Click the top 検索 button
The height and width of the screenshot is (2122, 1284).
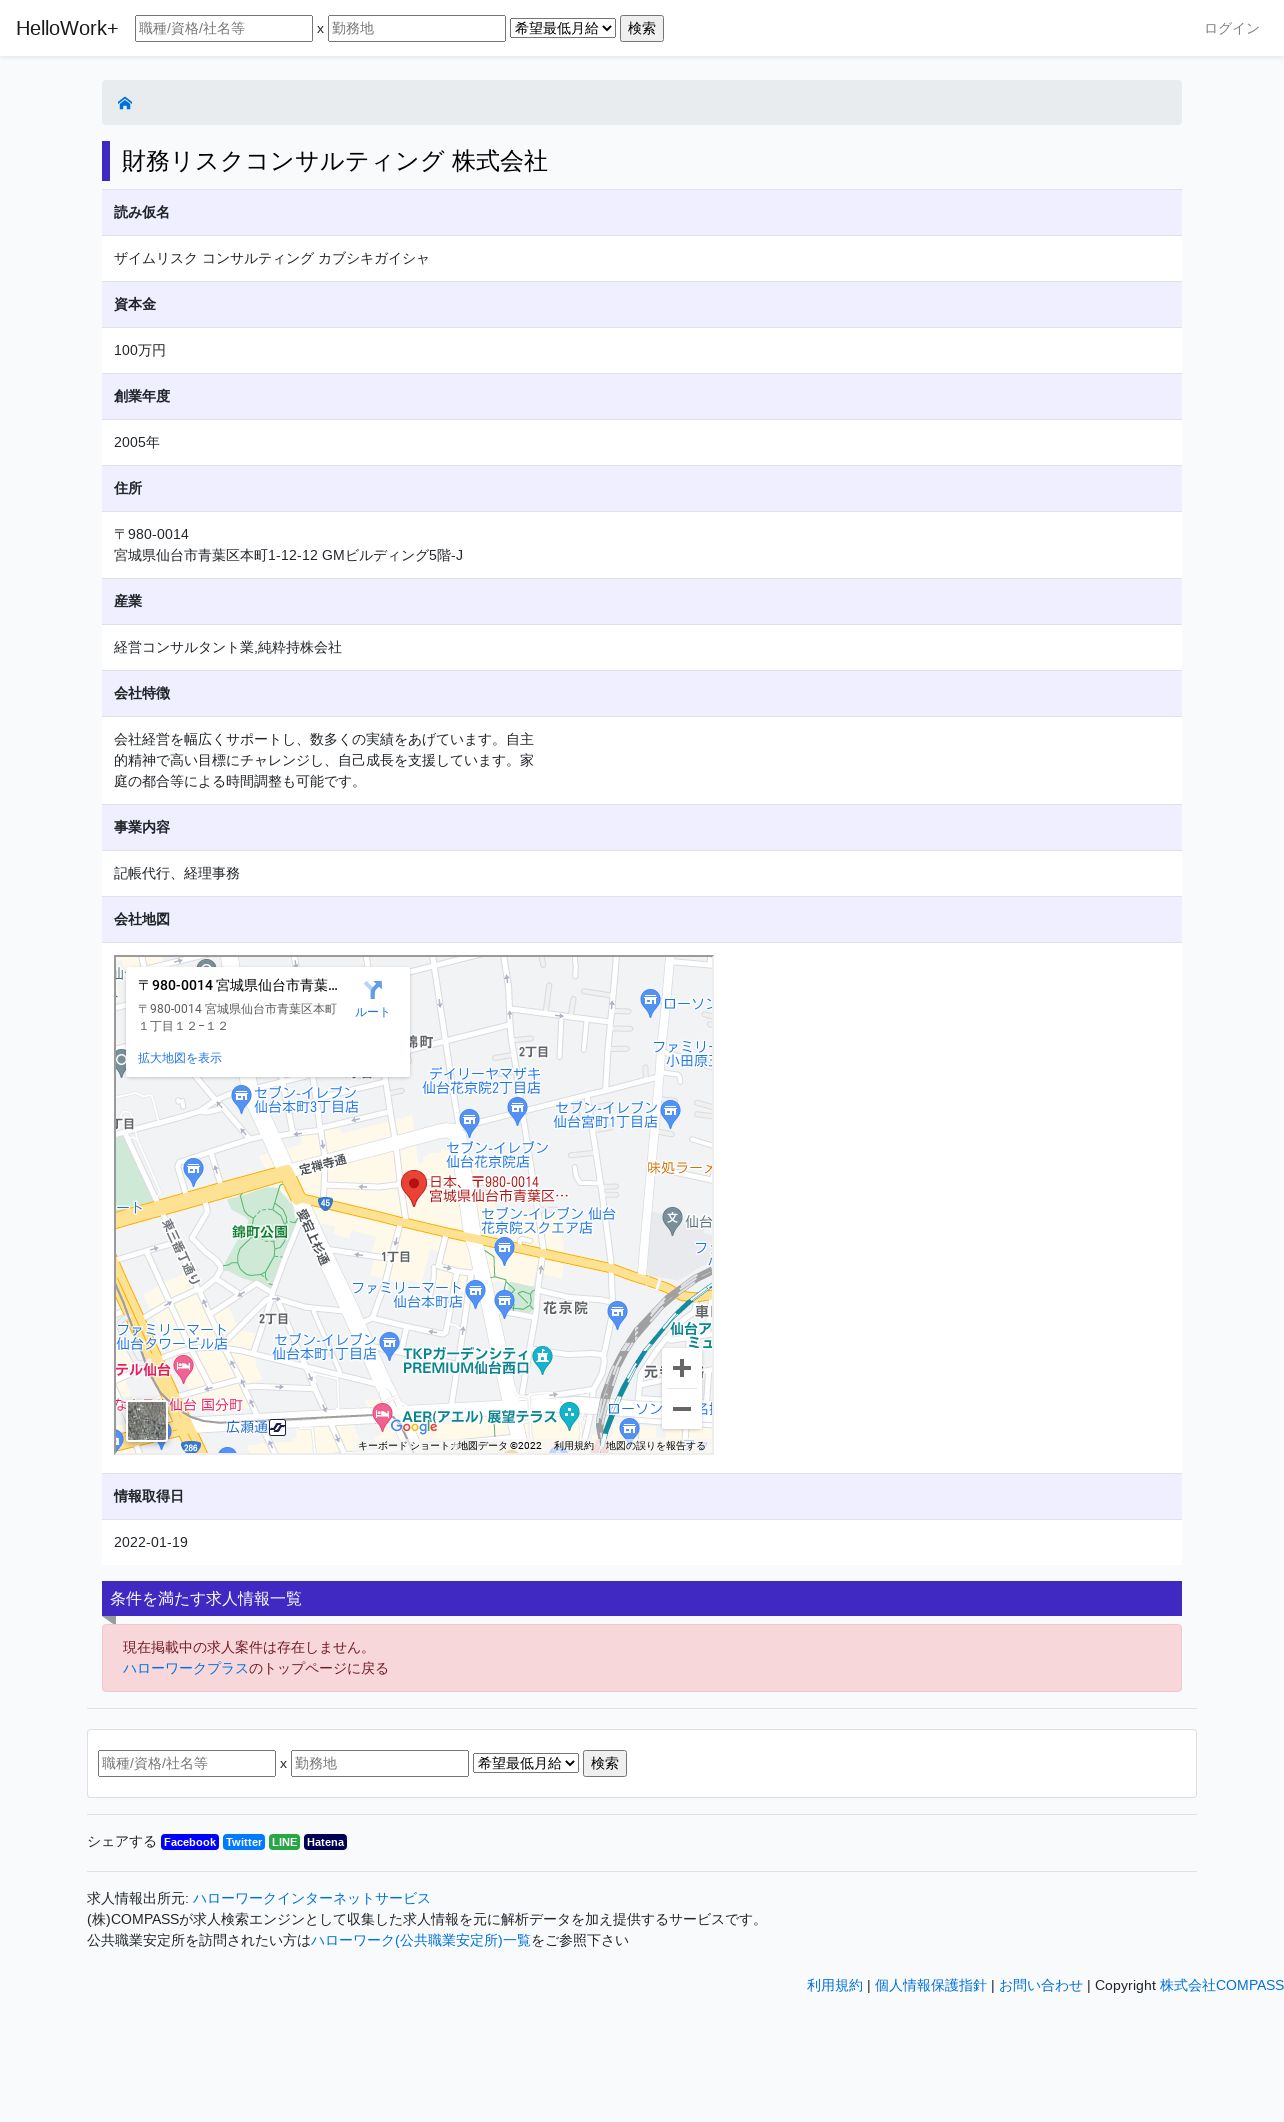click(642, 28)
